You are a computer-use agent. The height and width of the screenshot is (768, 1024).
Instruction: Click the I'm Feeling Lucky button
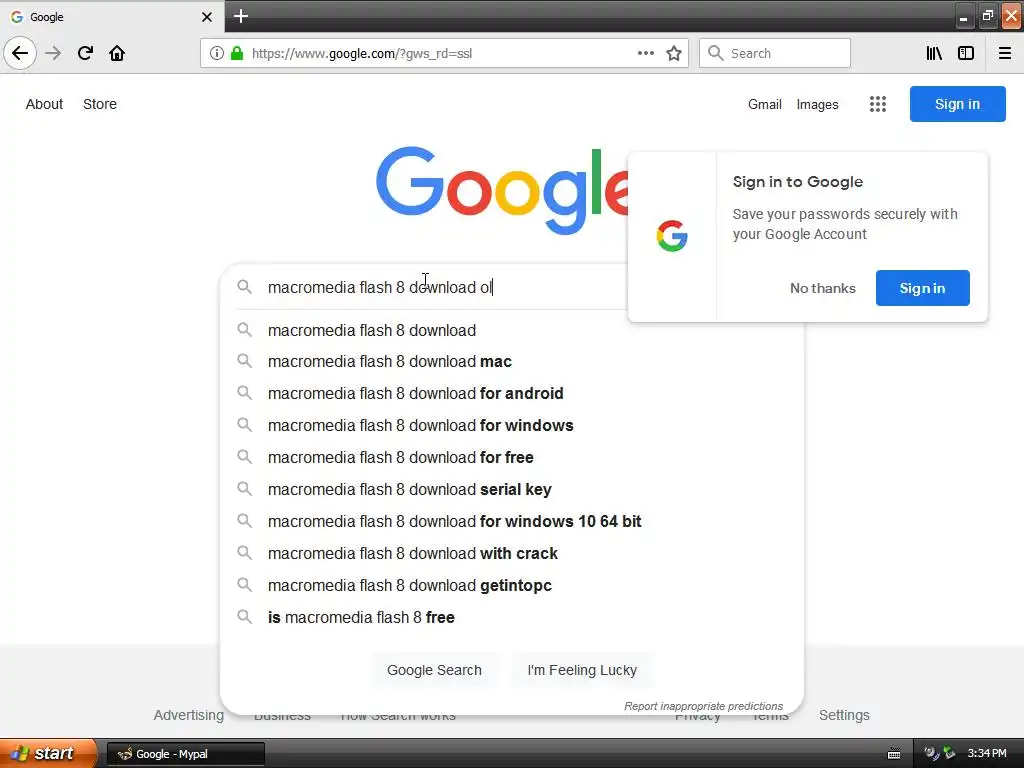point(582,670)
